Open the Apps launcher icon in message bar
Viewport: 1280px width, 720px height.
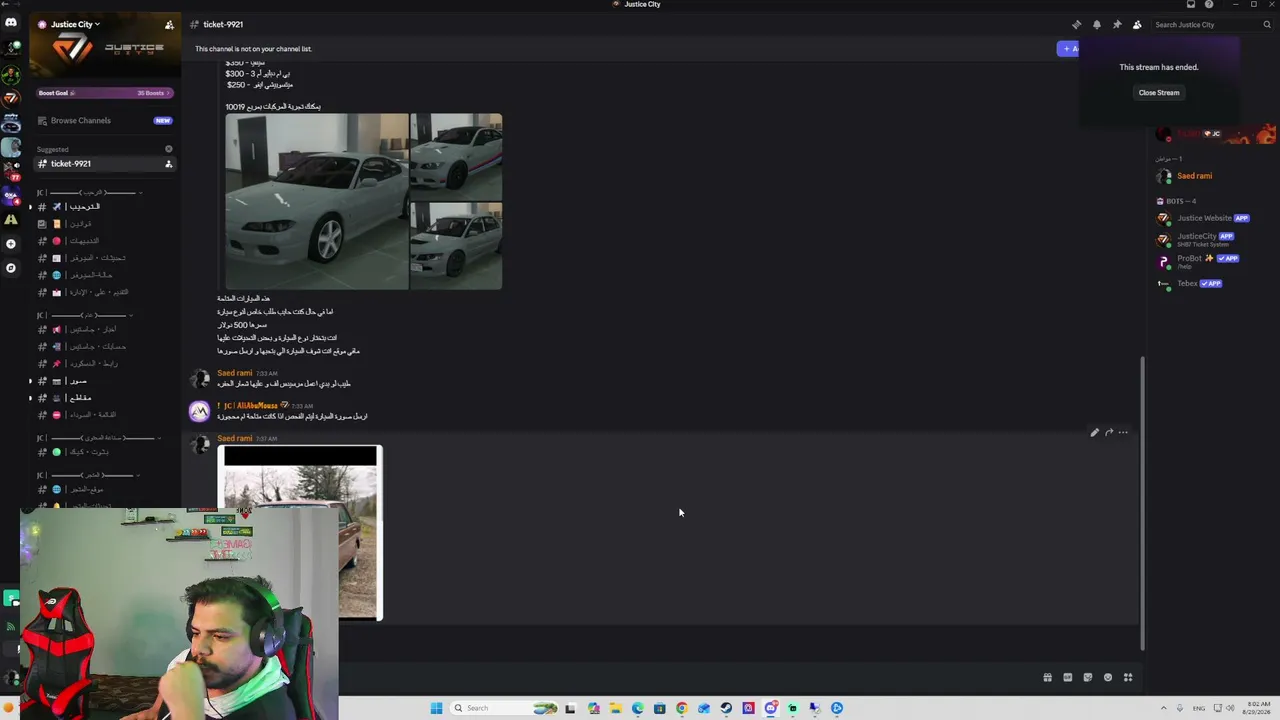[1128, 677]
